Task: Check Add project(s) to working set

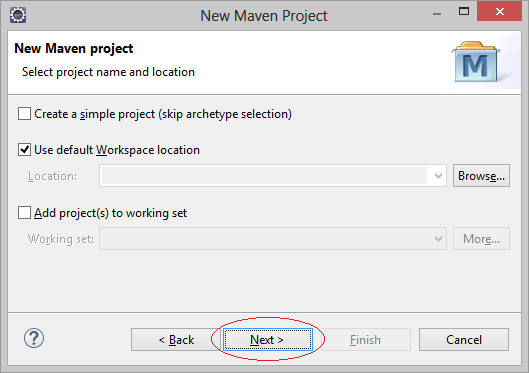Action: 24,213
